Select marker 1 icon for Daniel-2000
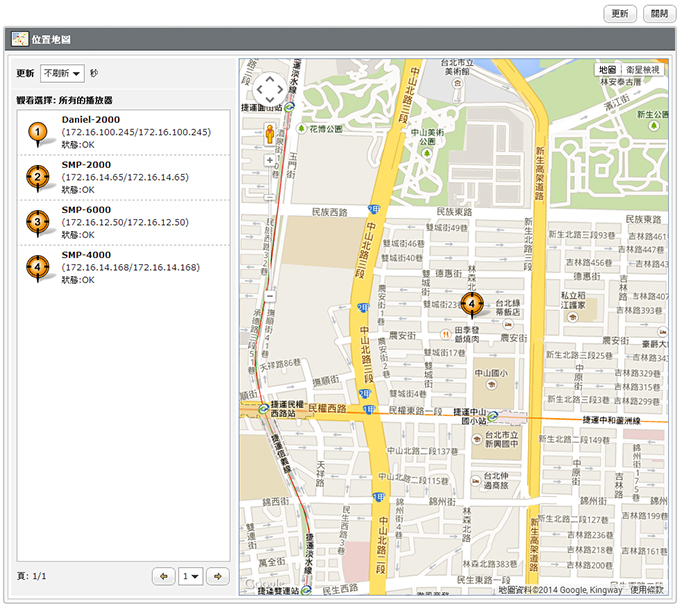The height and width of the screenshot is (606, 680). point(38,133)
